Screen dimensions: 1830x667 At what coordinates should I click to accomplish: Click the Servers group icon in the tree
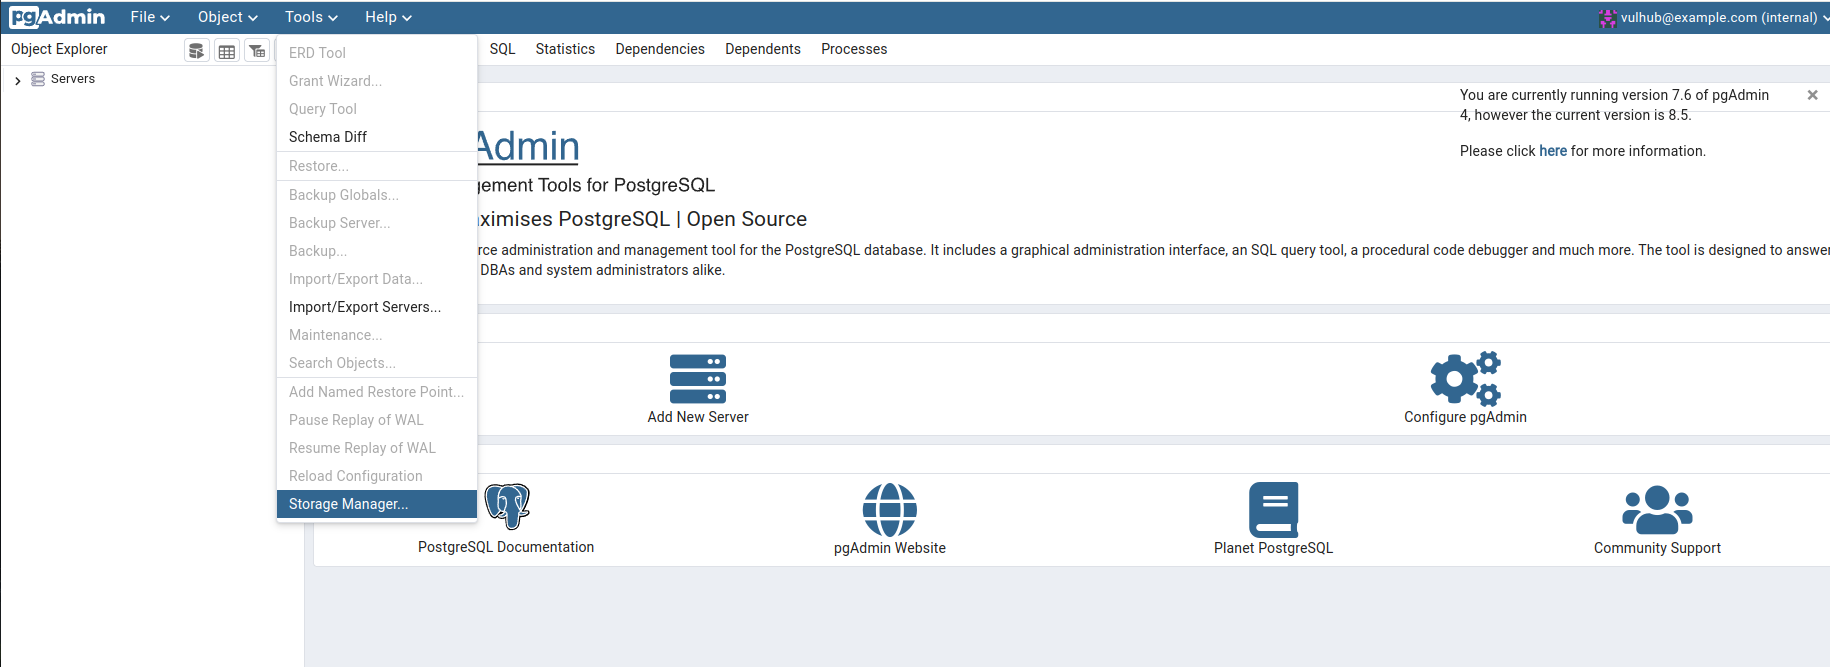click(38, 79)
